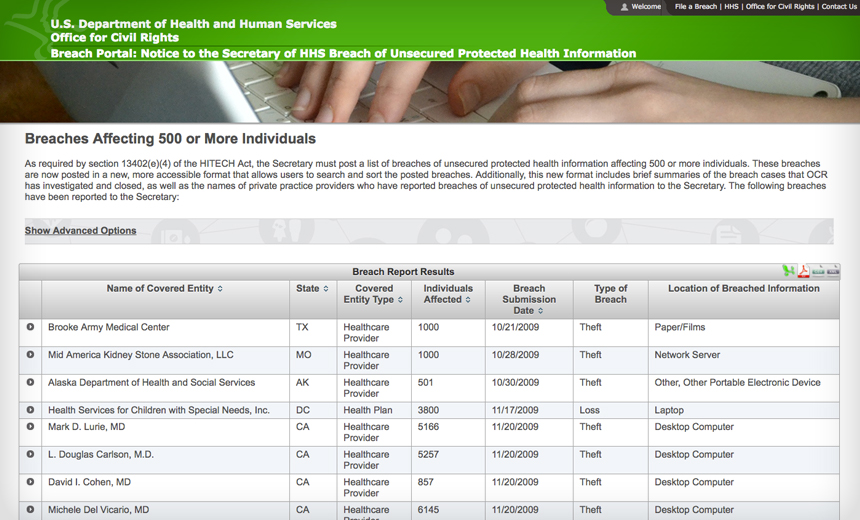The image size is (860, 520).
Task: Export breach results as CSV
Action: click(x=818, y=270)
